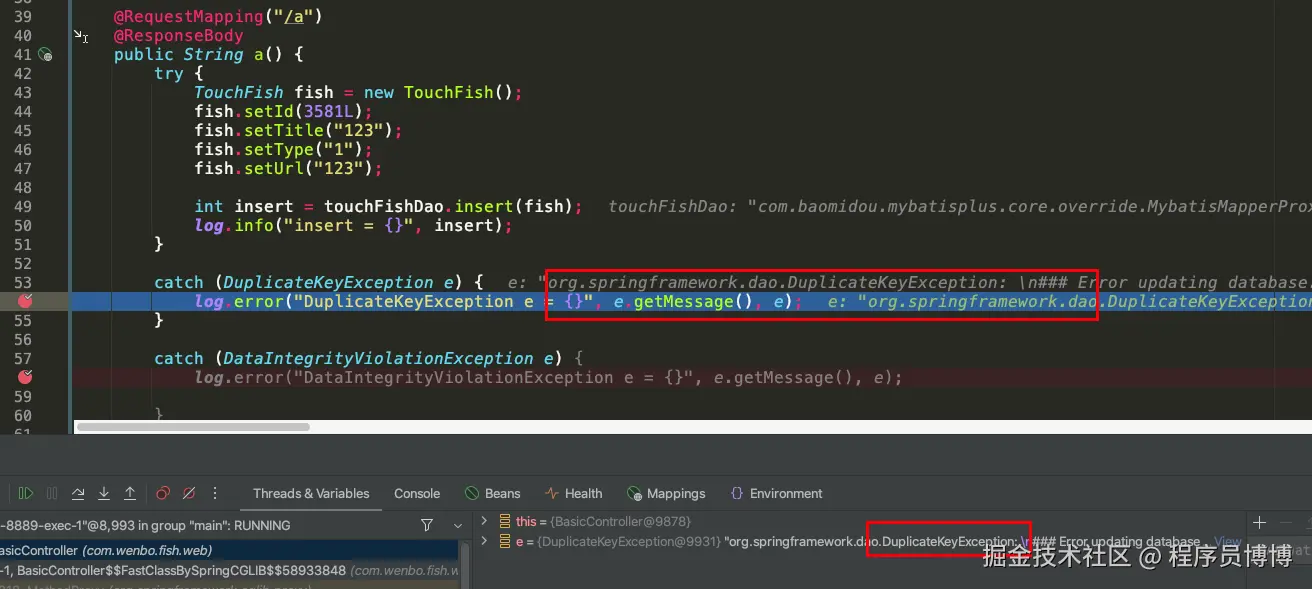Screen dimensions: 1312x589
Task: Toggle Mute Breakpoints
Action: click(188, 494)
